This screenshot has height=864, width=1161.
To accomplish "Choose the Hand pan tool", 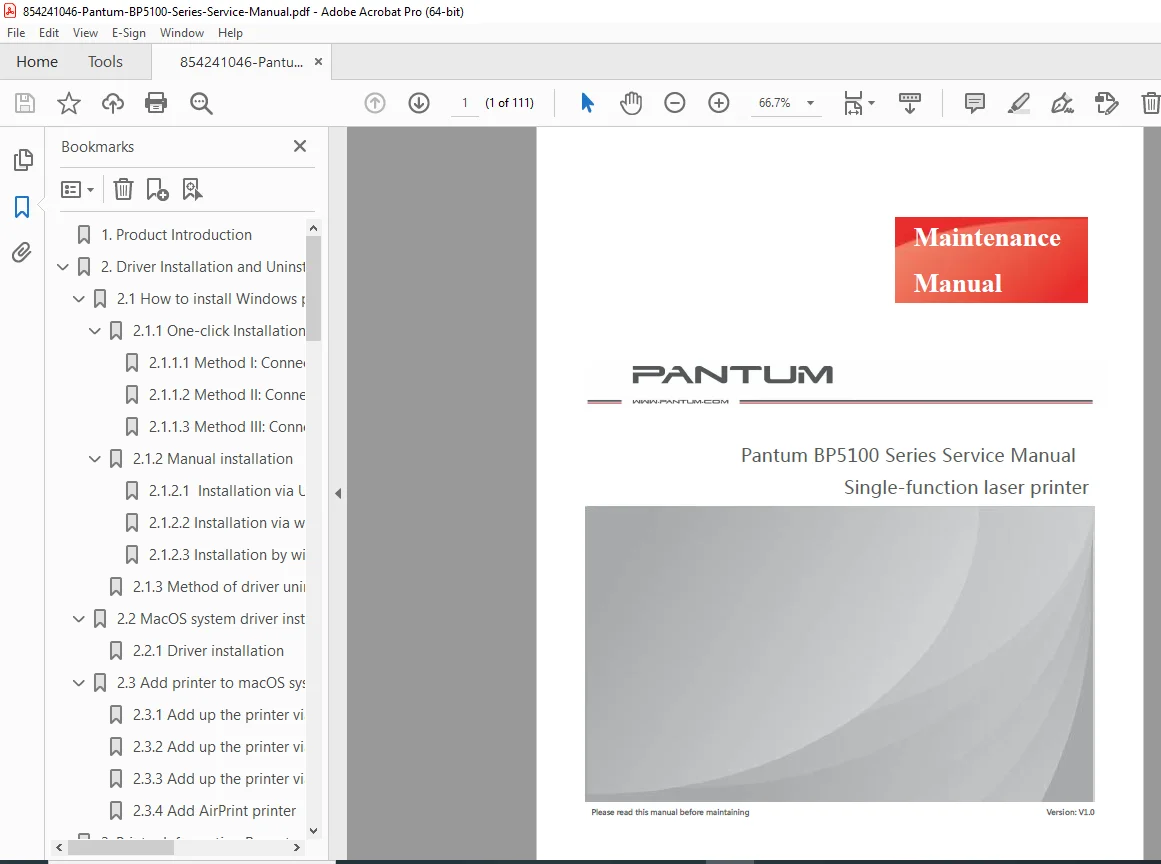I will [631, 103].
